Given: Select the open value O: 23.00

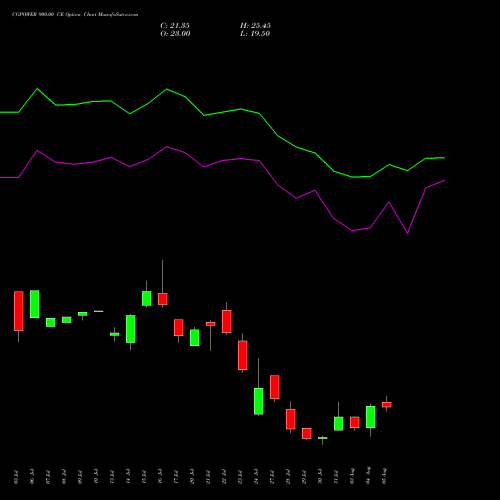Looking at the screenshot, I should [175, 34].
